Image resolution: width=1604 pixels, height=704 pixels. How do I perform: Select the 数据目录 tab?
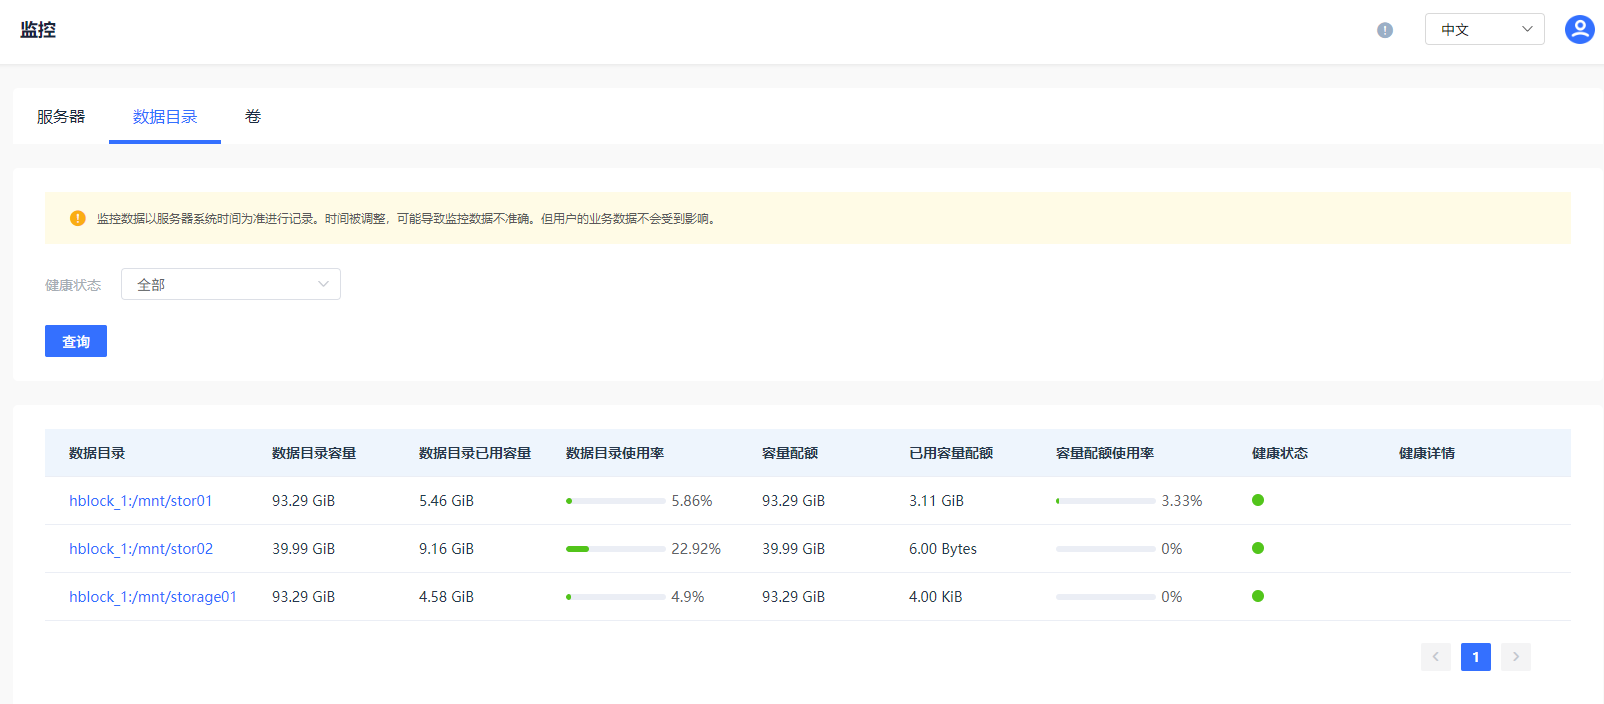[165, 117]
